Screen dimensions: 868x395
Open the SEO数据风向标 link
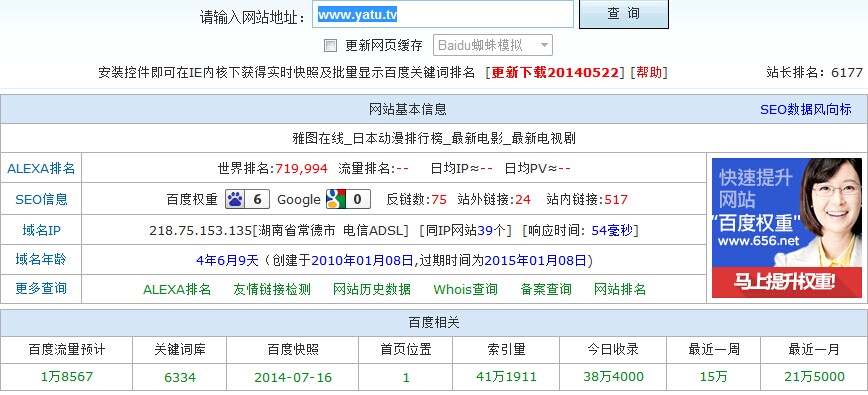click(805, 110)
